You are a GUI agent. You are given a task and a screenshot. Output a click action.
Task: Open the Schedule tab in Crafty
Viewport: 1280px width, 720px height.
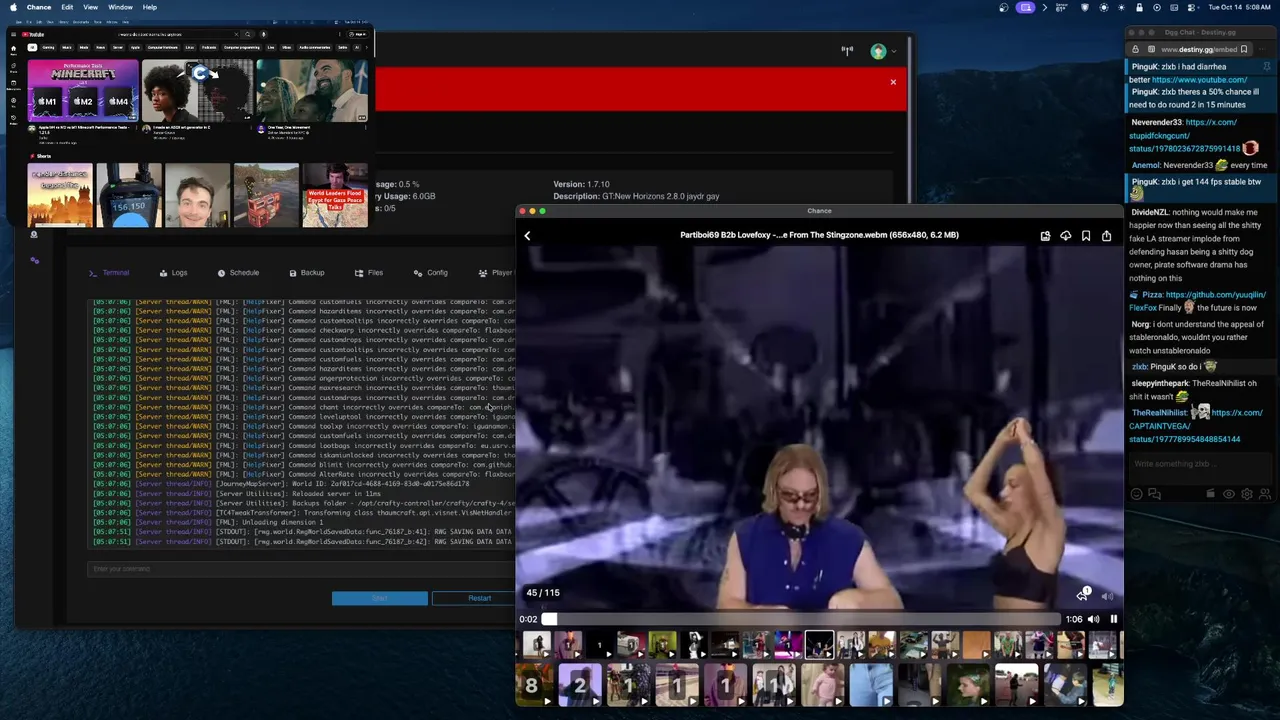coord(238,273)
